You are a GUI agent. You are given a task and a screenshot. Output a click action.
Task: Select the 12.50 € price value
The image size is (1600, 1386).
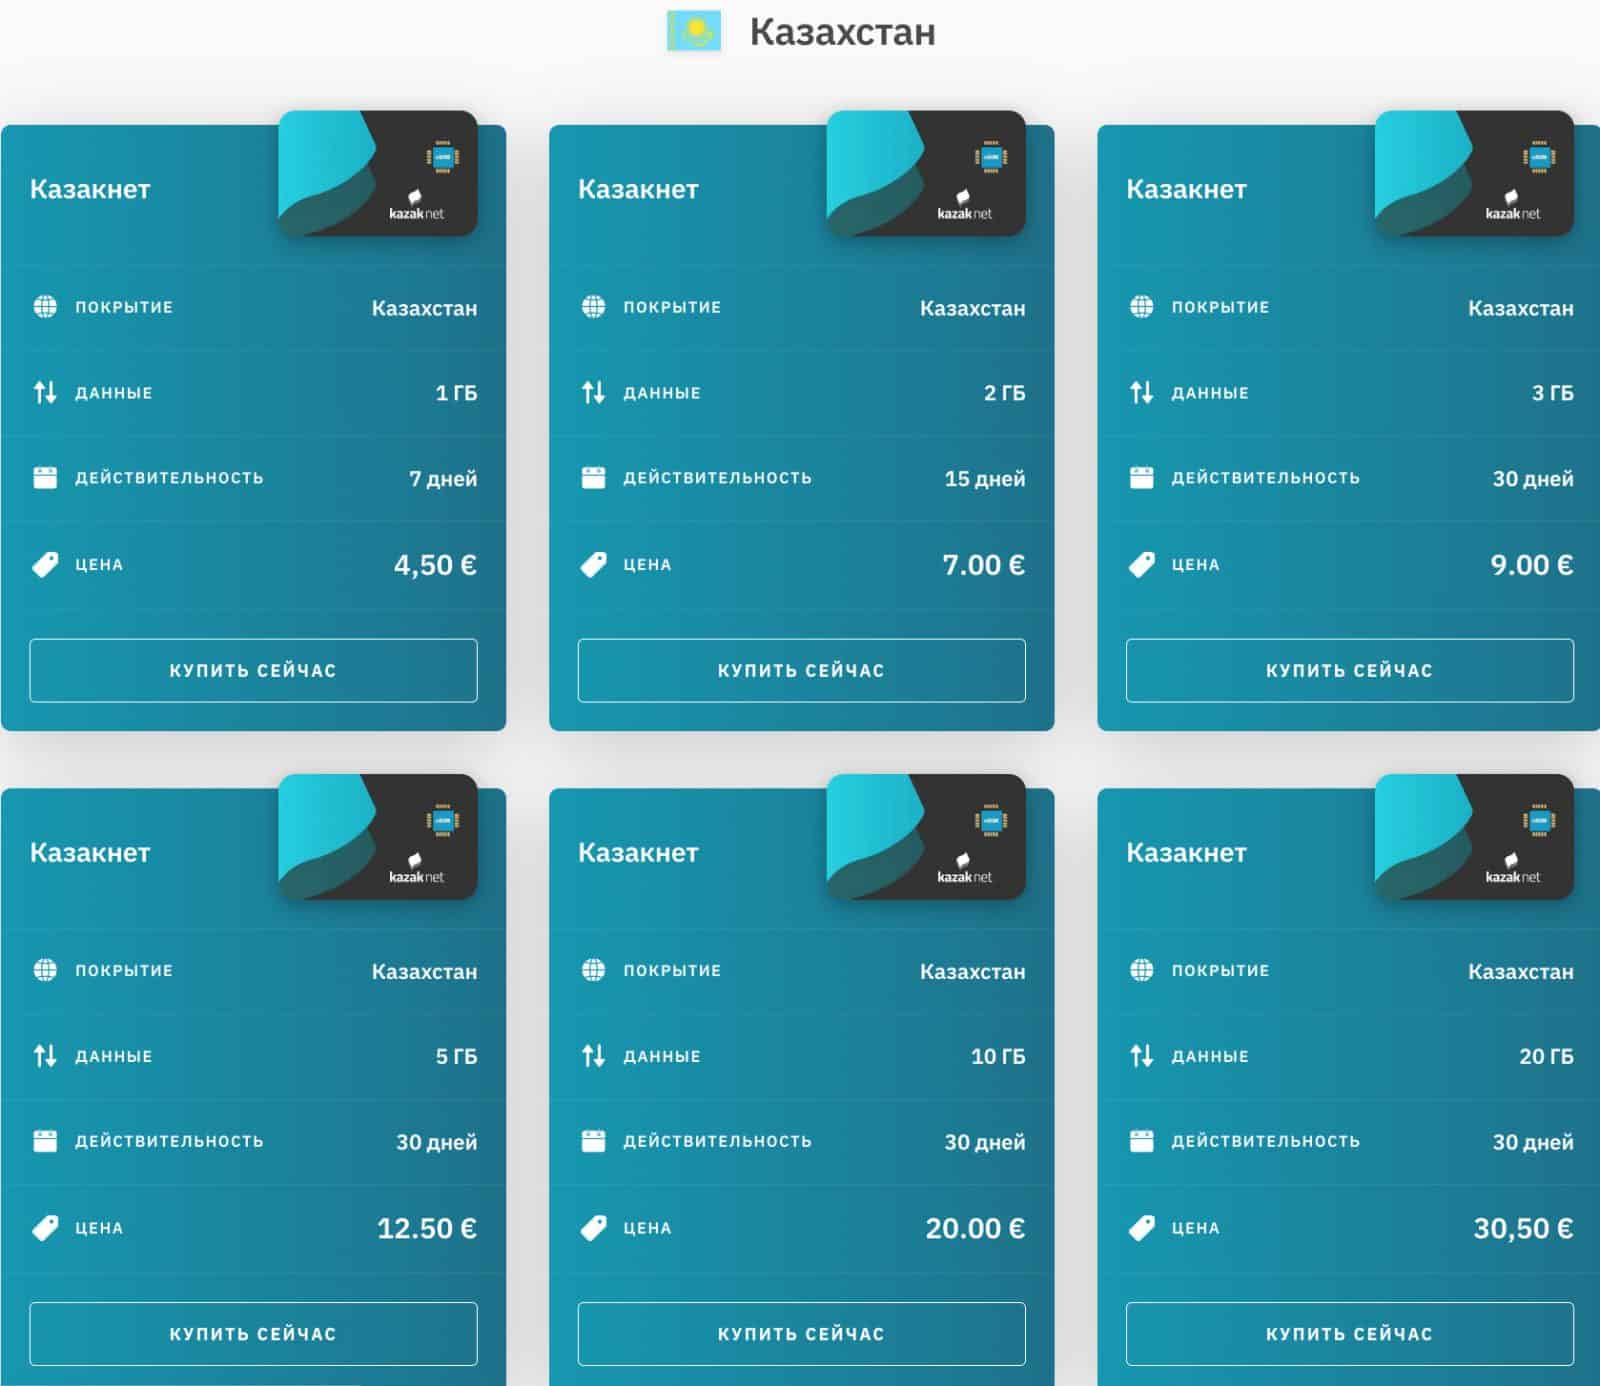[426, 1228]
